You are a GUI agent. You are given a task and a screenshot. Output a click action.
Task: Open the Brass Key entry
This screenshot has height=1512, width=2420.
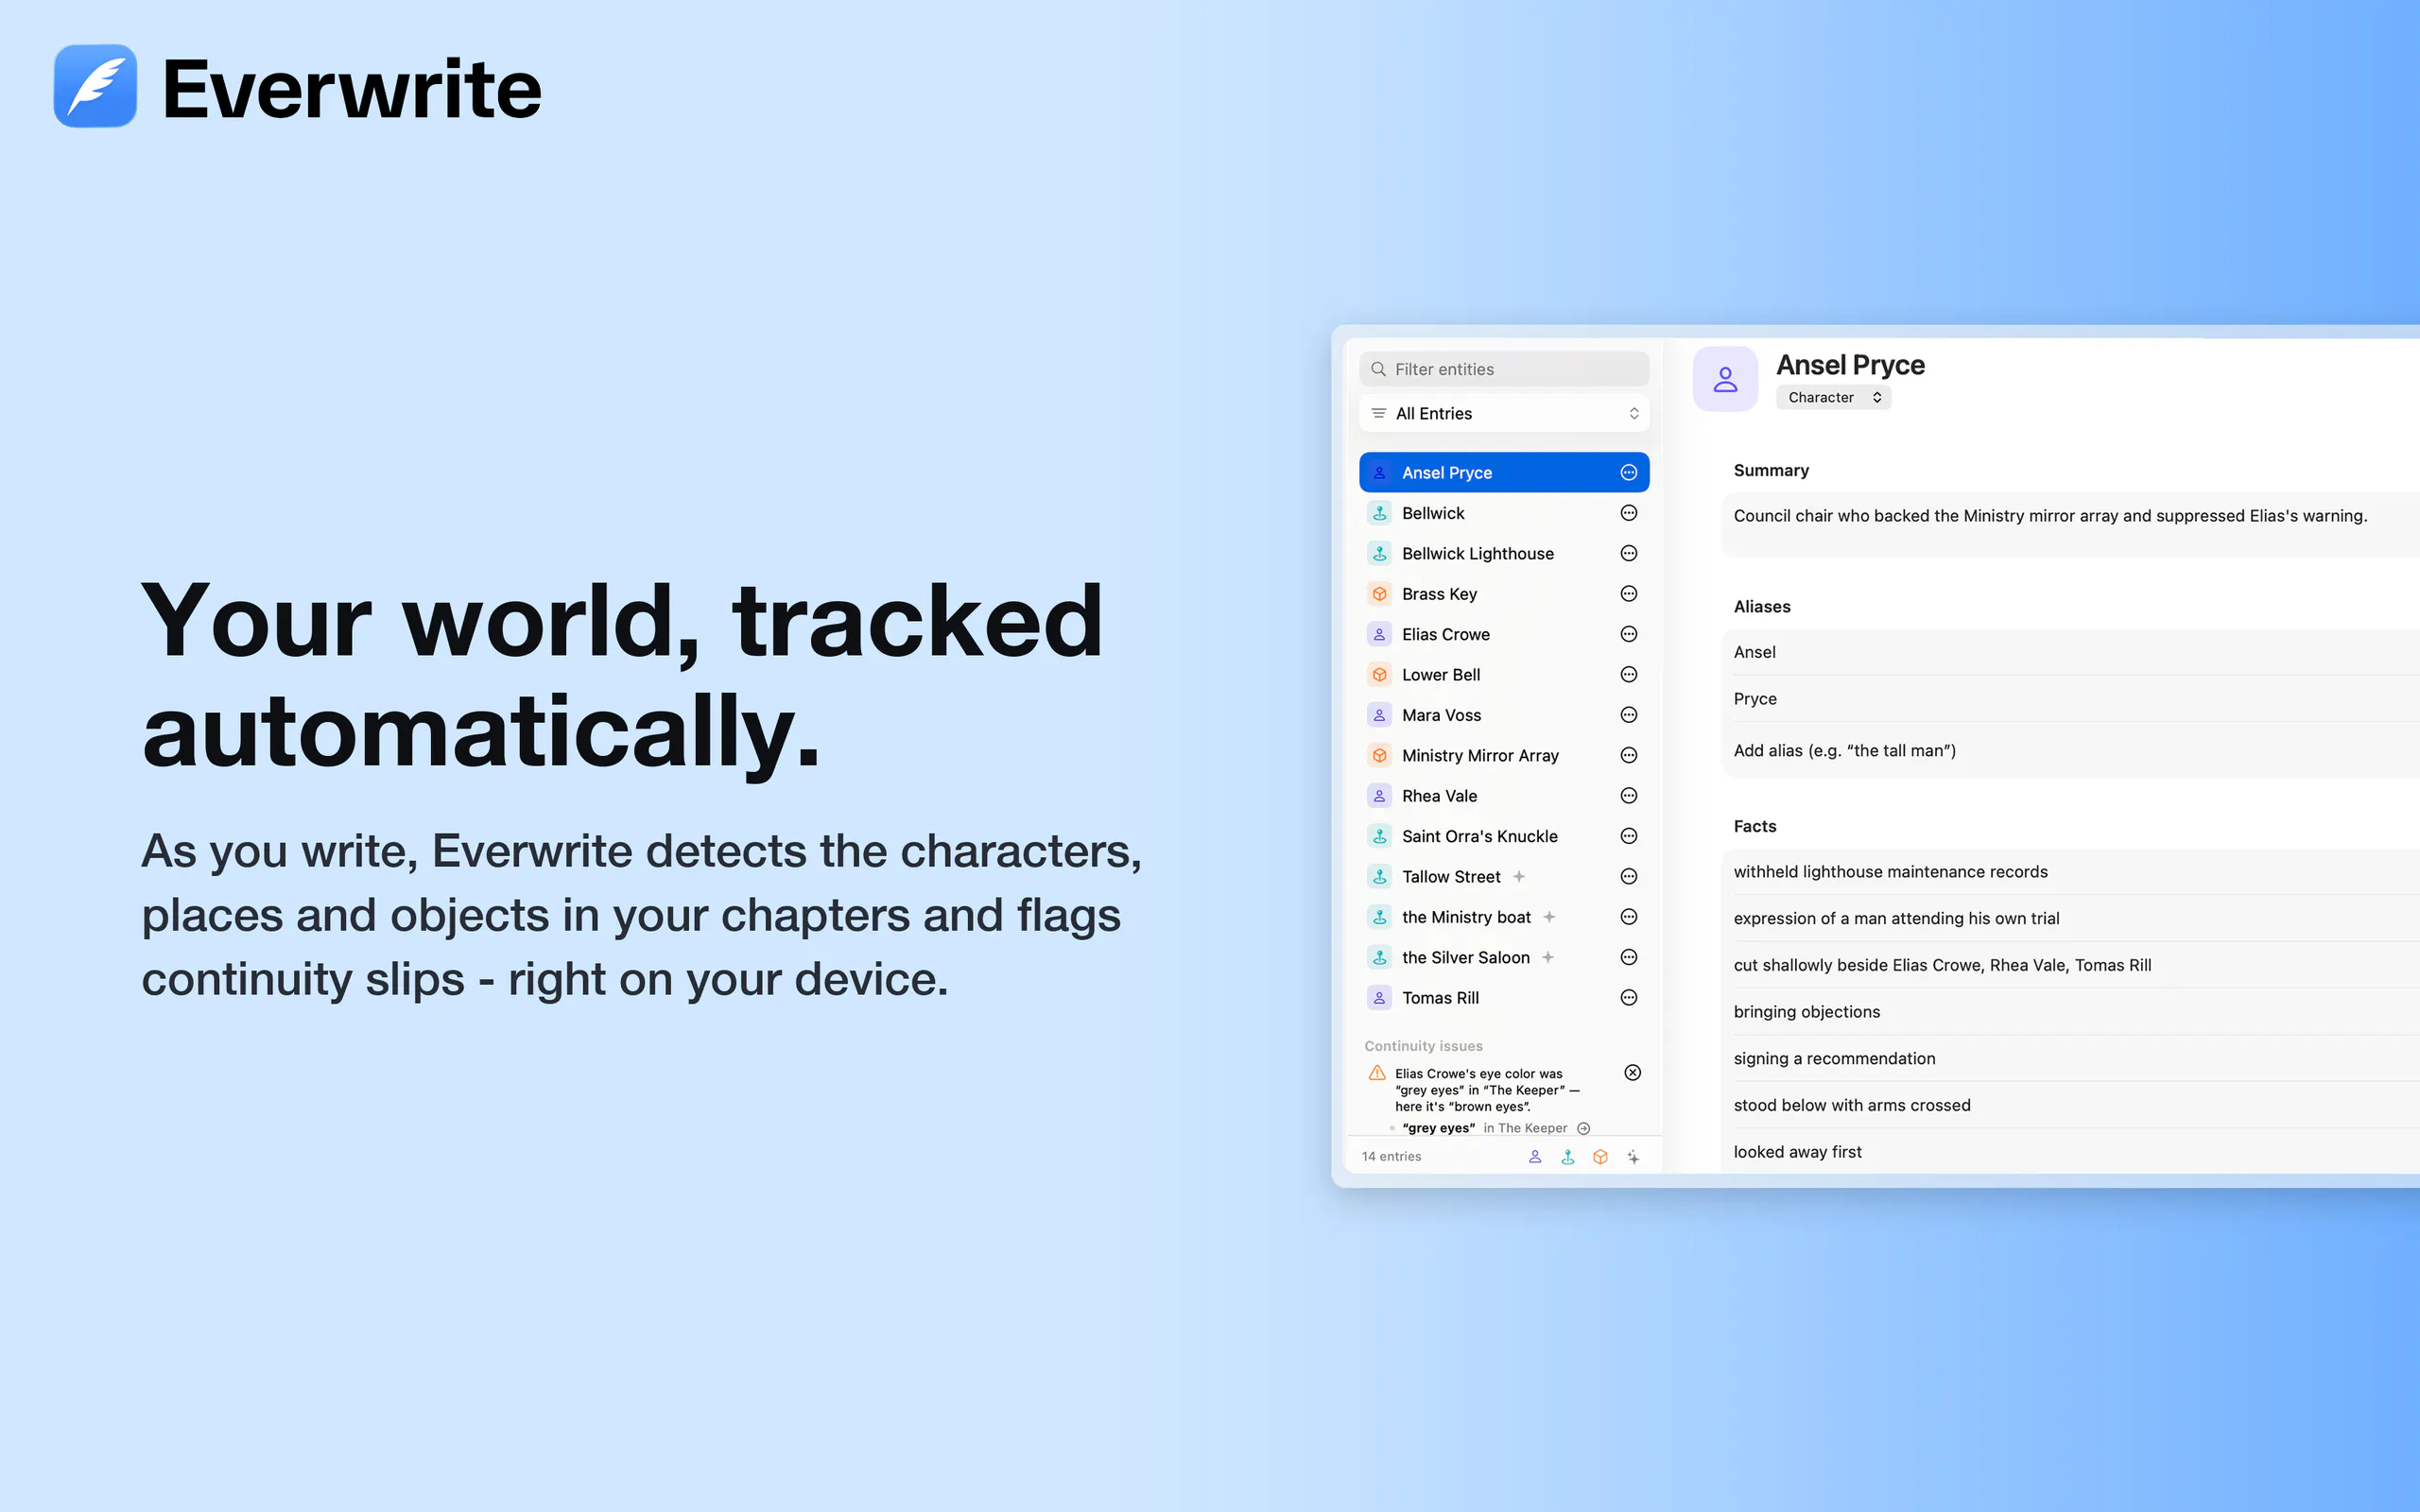tap(1504, 594)
